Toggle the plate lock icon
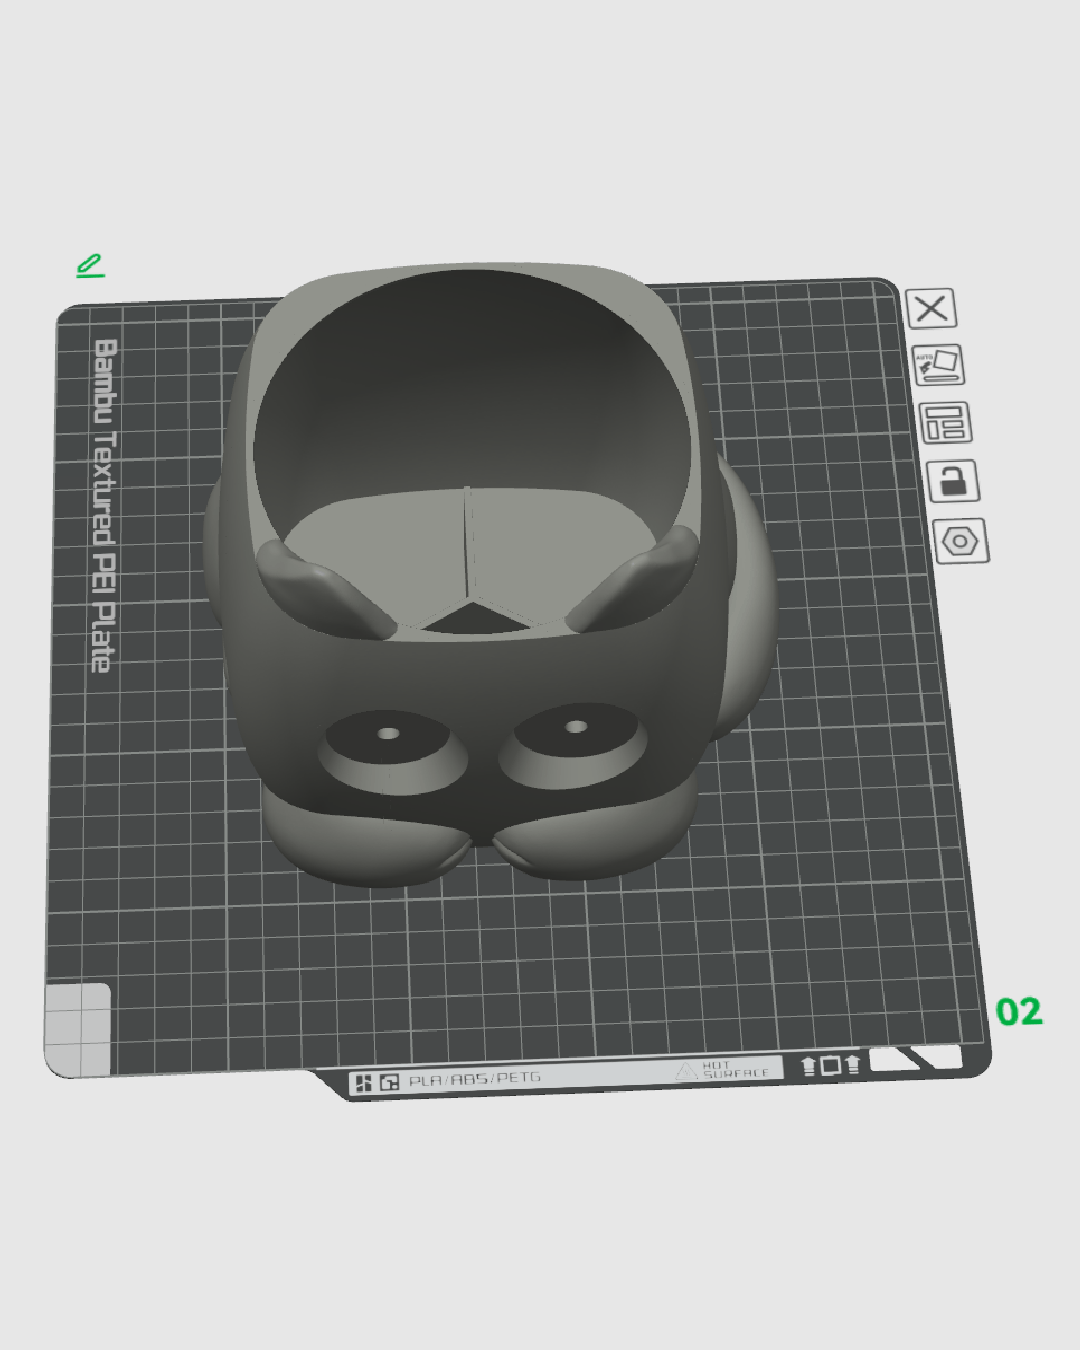The height and width of the screenshot is (1350, 1080). (953, 481)
